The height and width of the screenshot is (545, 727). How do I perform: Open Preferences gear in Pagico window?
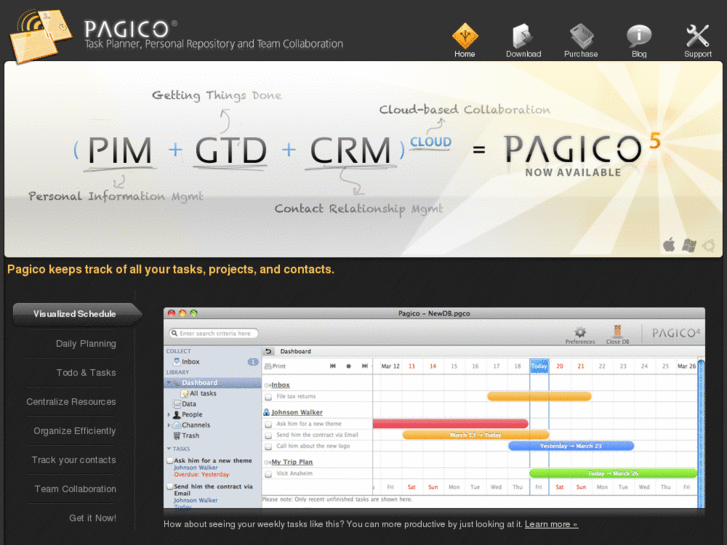click(580, 334)
